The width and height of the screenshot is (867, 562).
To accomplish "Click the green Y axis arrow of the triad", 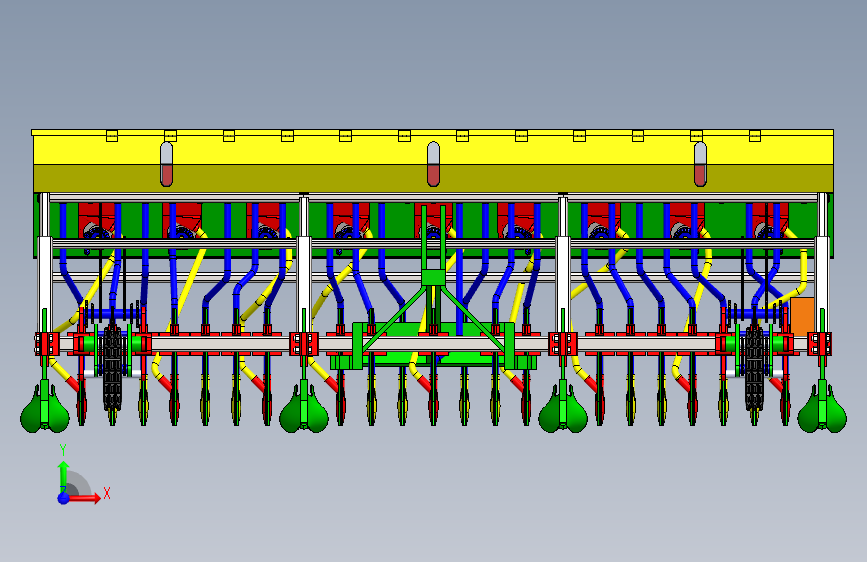I will tap(63, 476).
